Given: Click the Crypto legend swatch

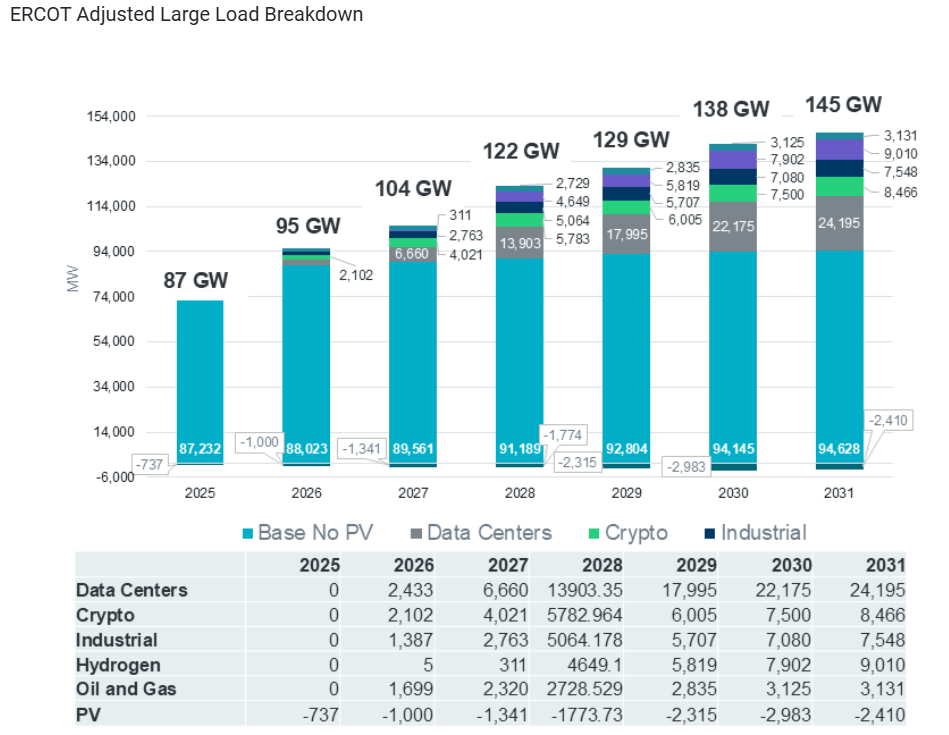Looking at the screenshot, I should [594, 533].
